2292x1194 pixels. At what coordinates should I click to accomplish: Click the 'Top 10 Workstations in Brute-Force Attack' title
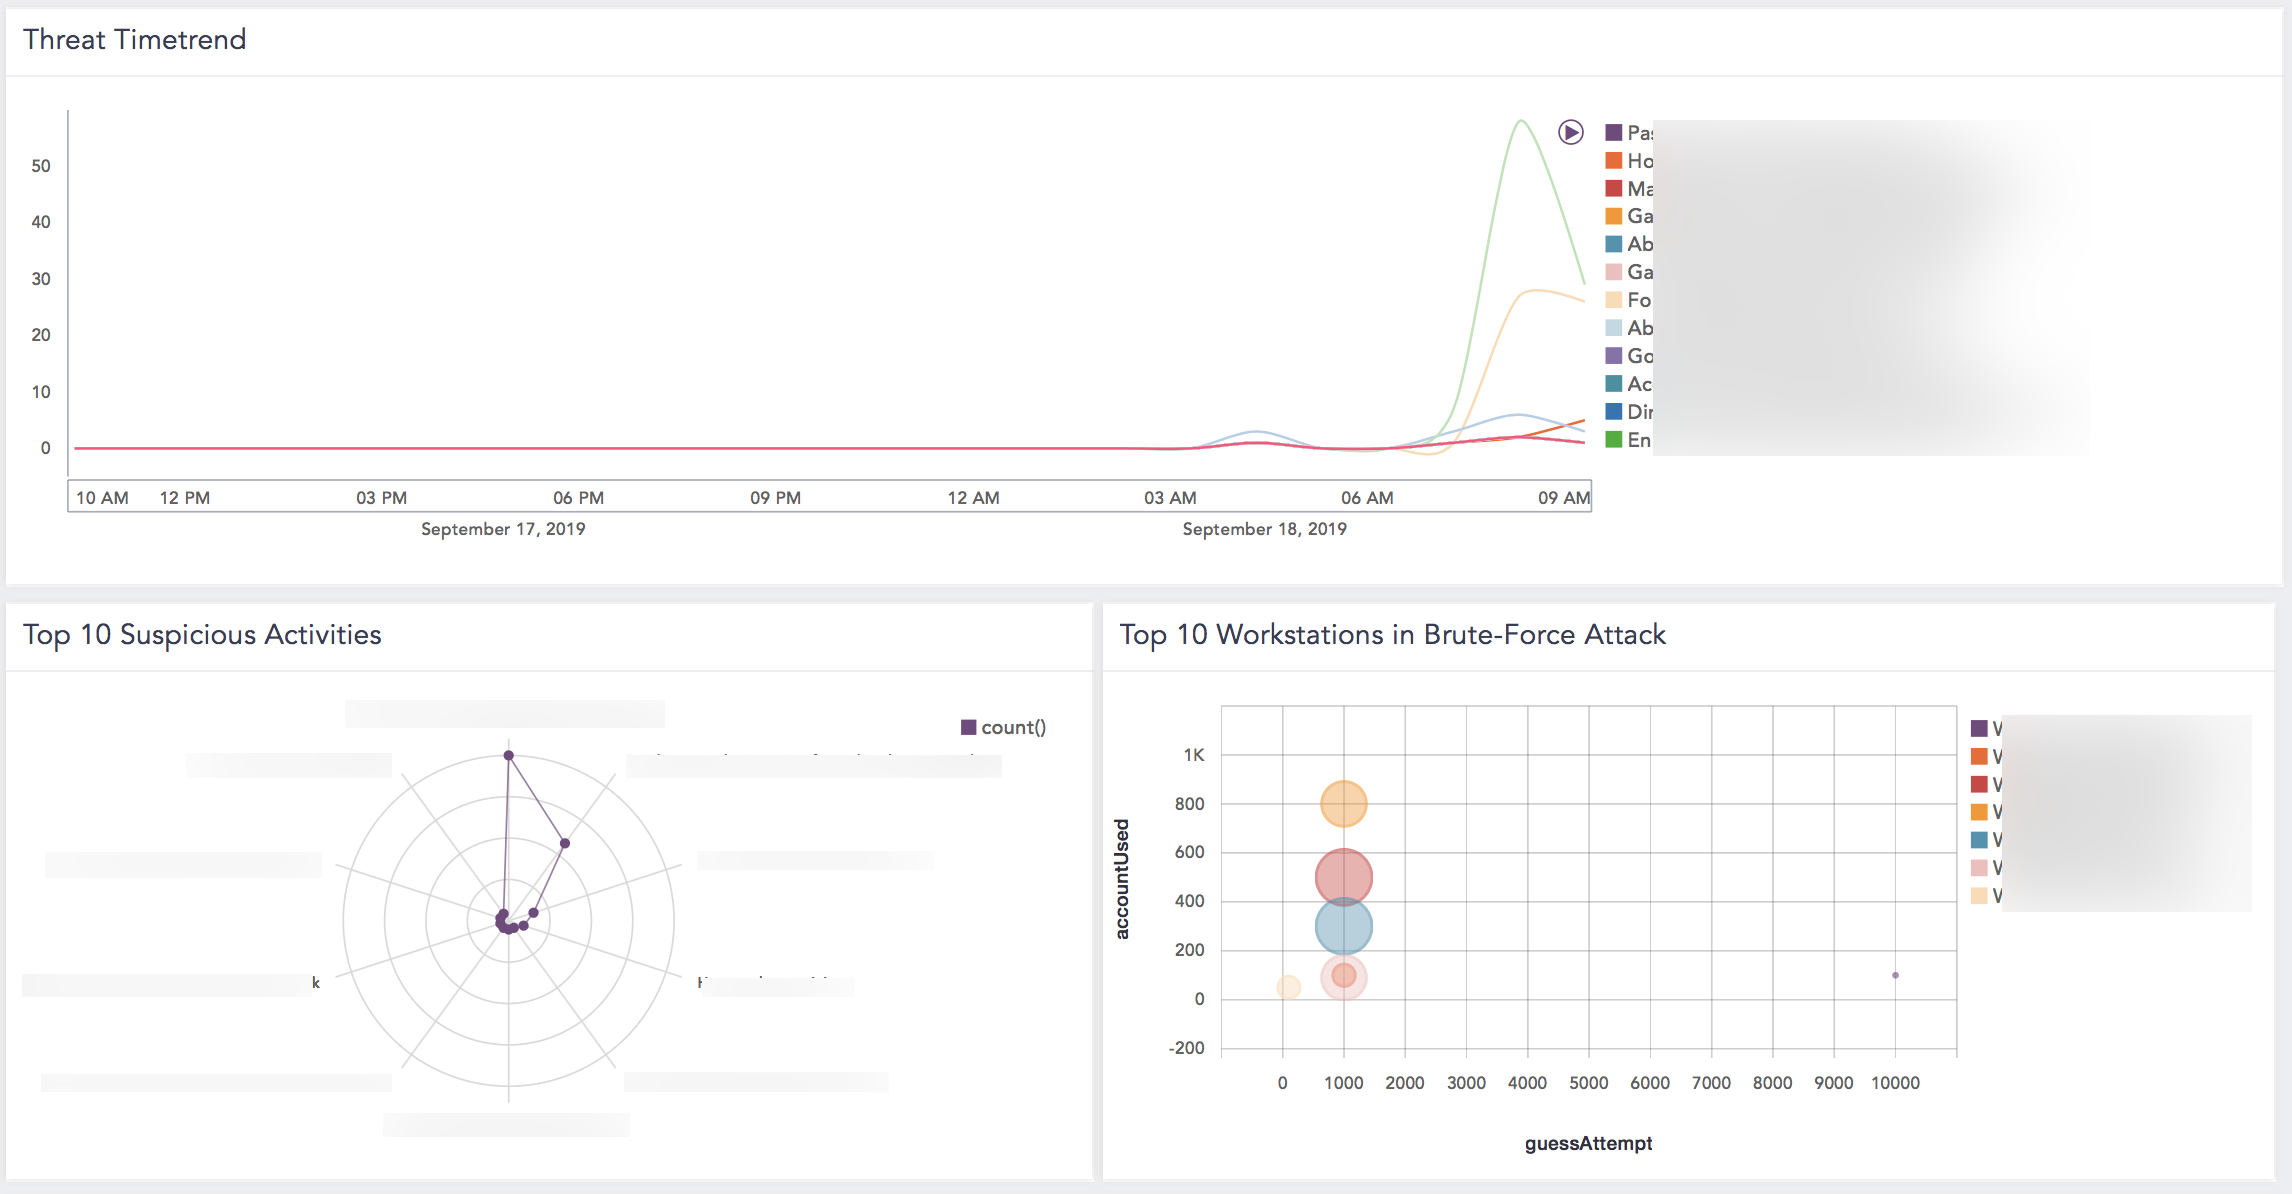(1392, 635)
